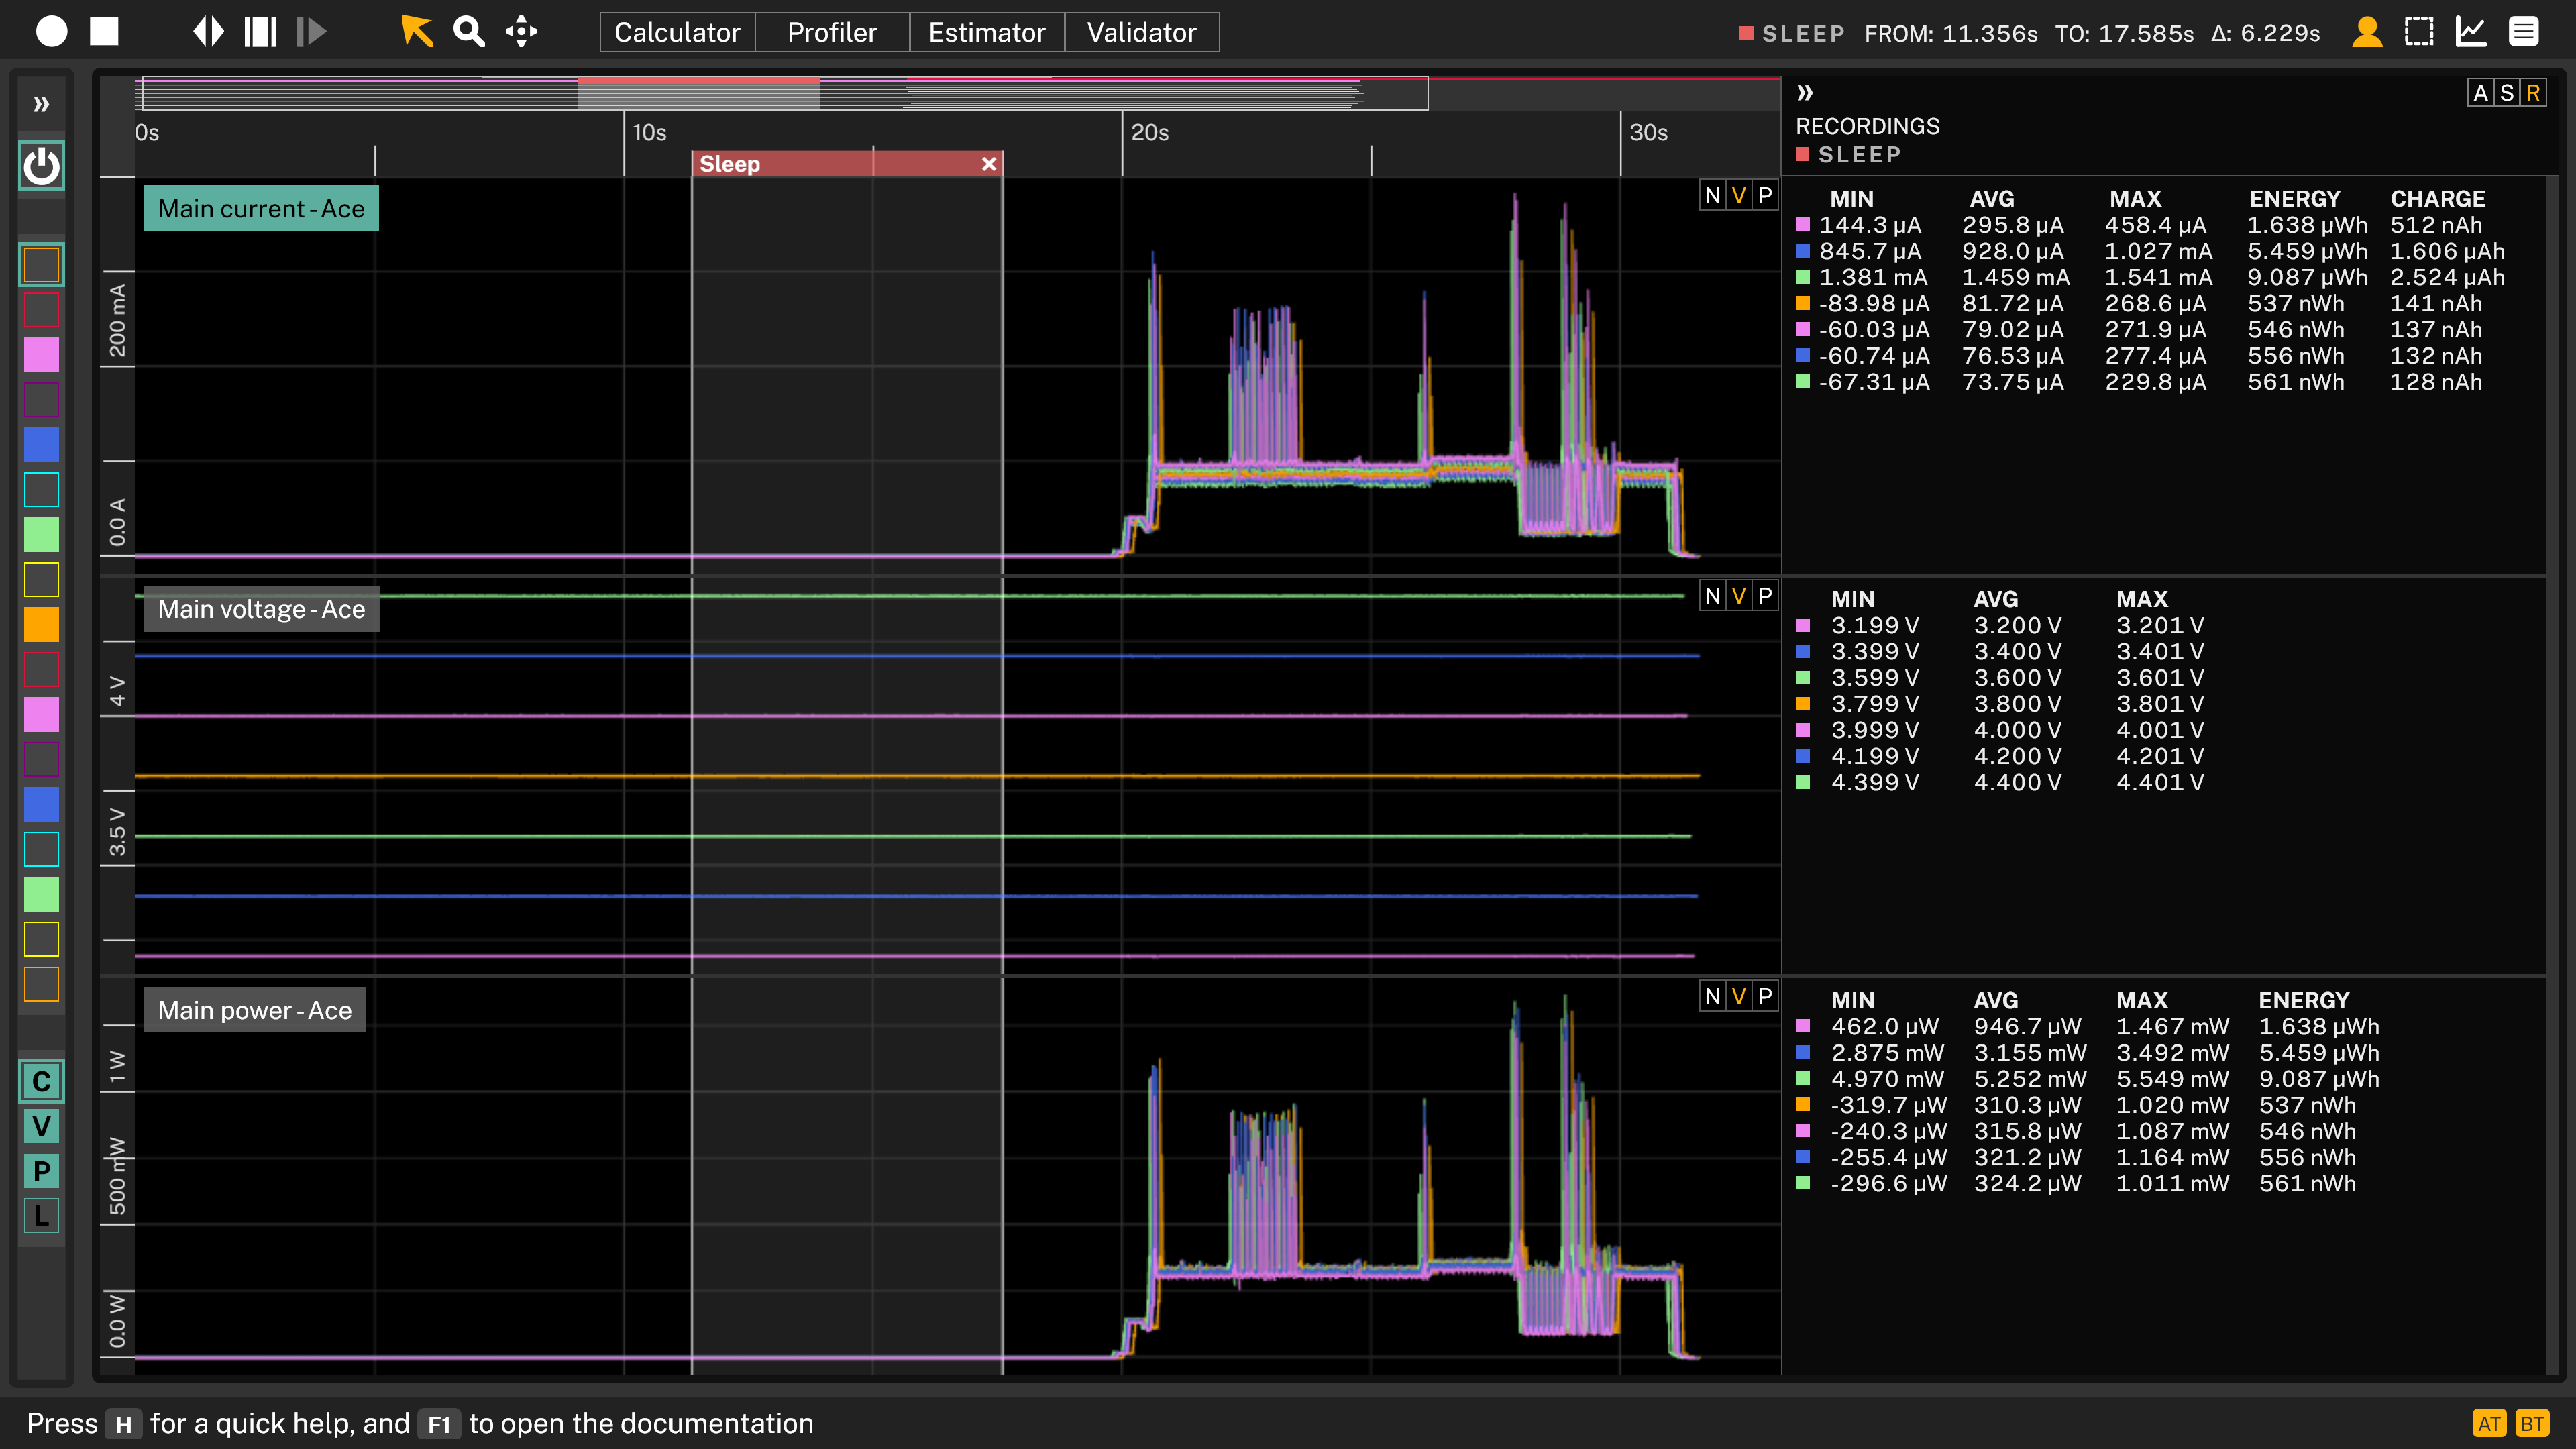Click P toggle on Main power graph
The height and width of the screenshot is (1449, 2576).
click(x=1765, y=996)
